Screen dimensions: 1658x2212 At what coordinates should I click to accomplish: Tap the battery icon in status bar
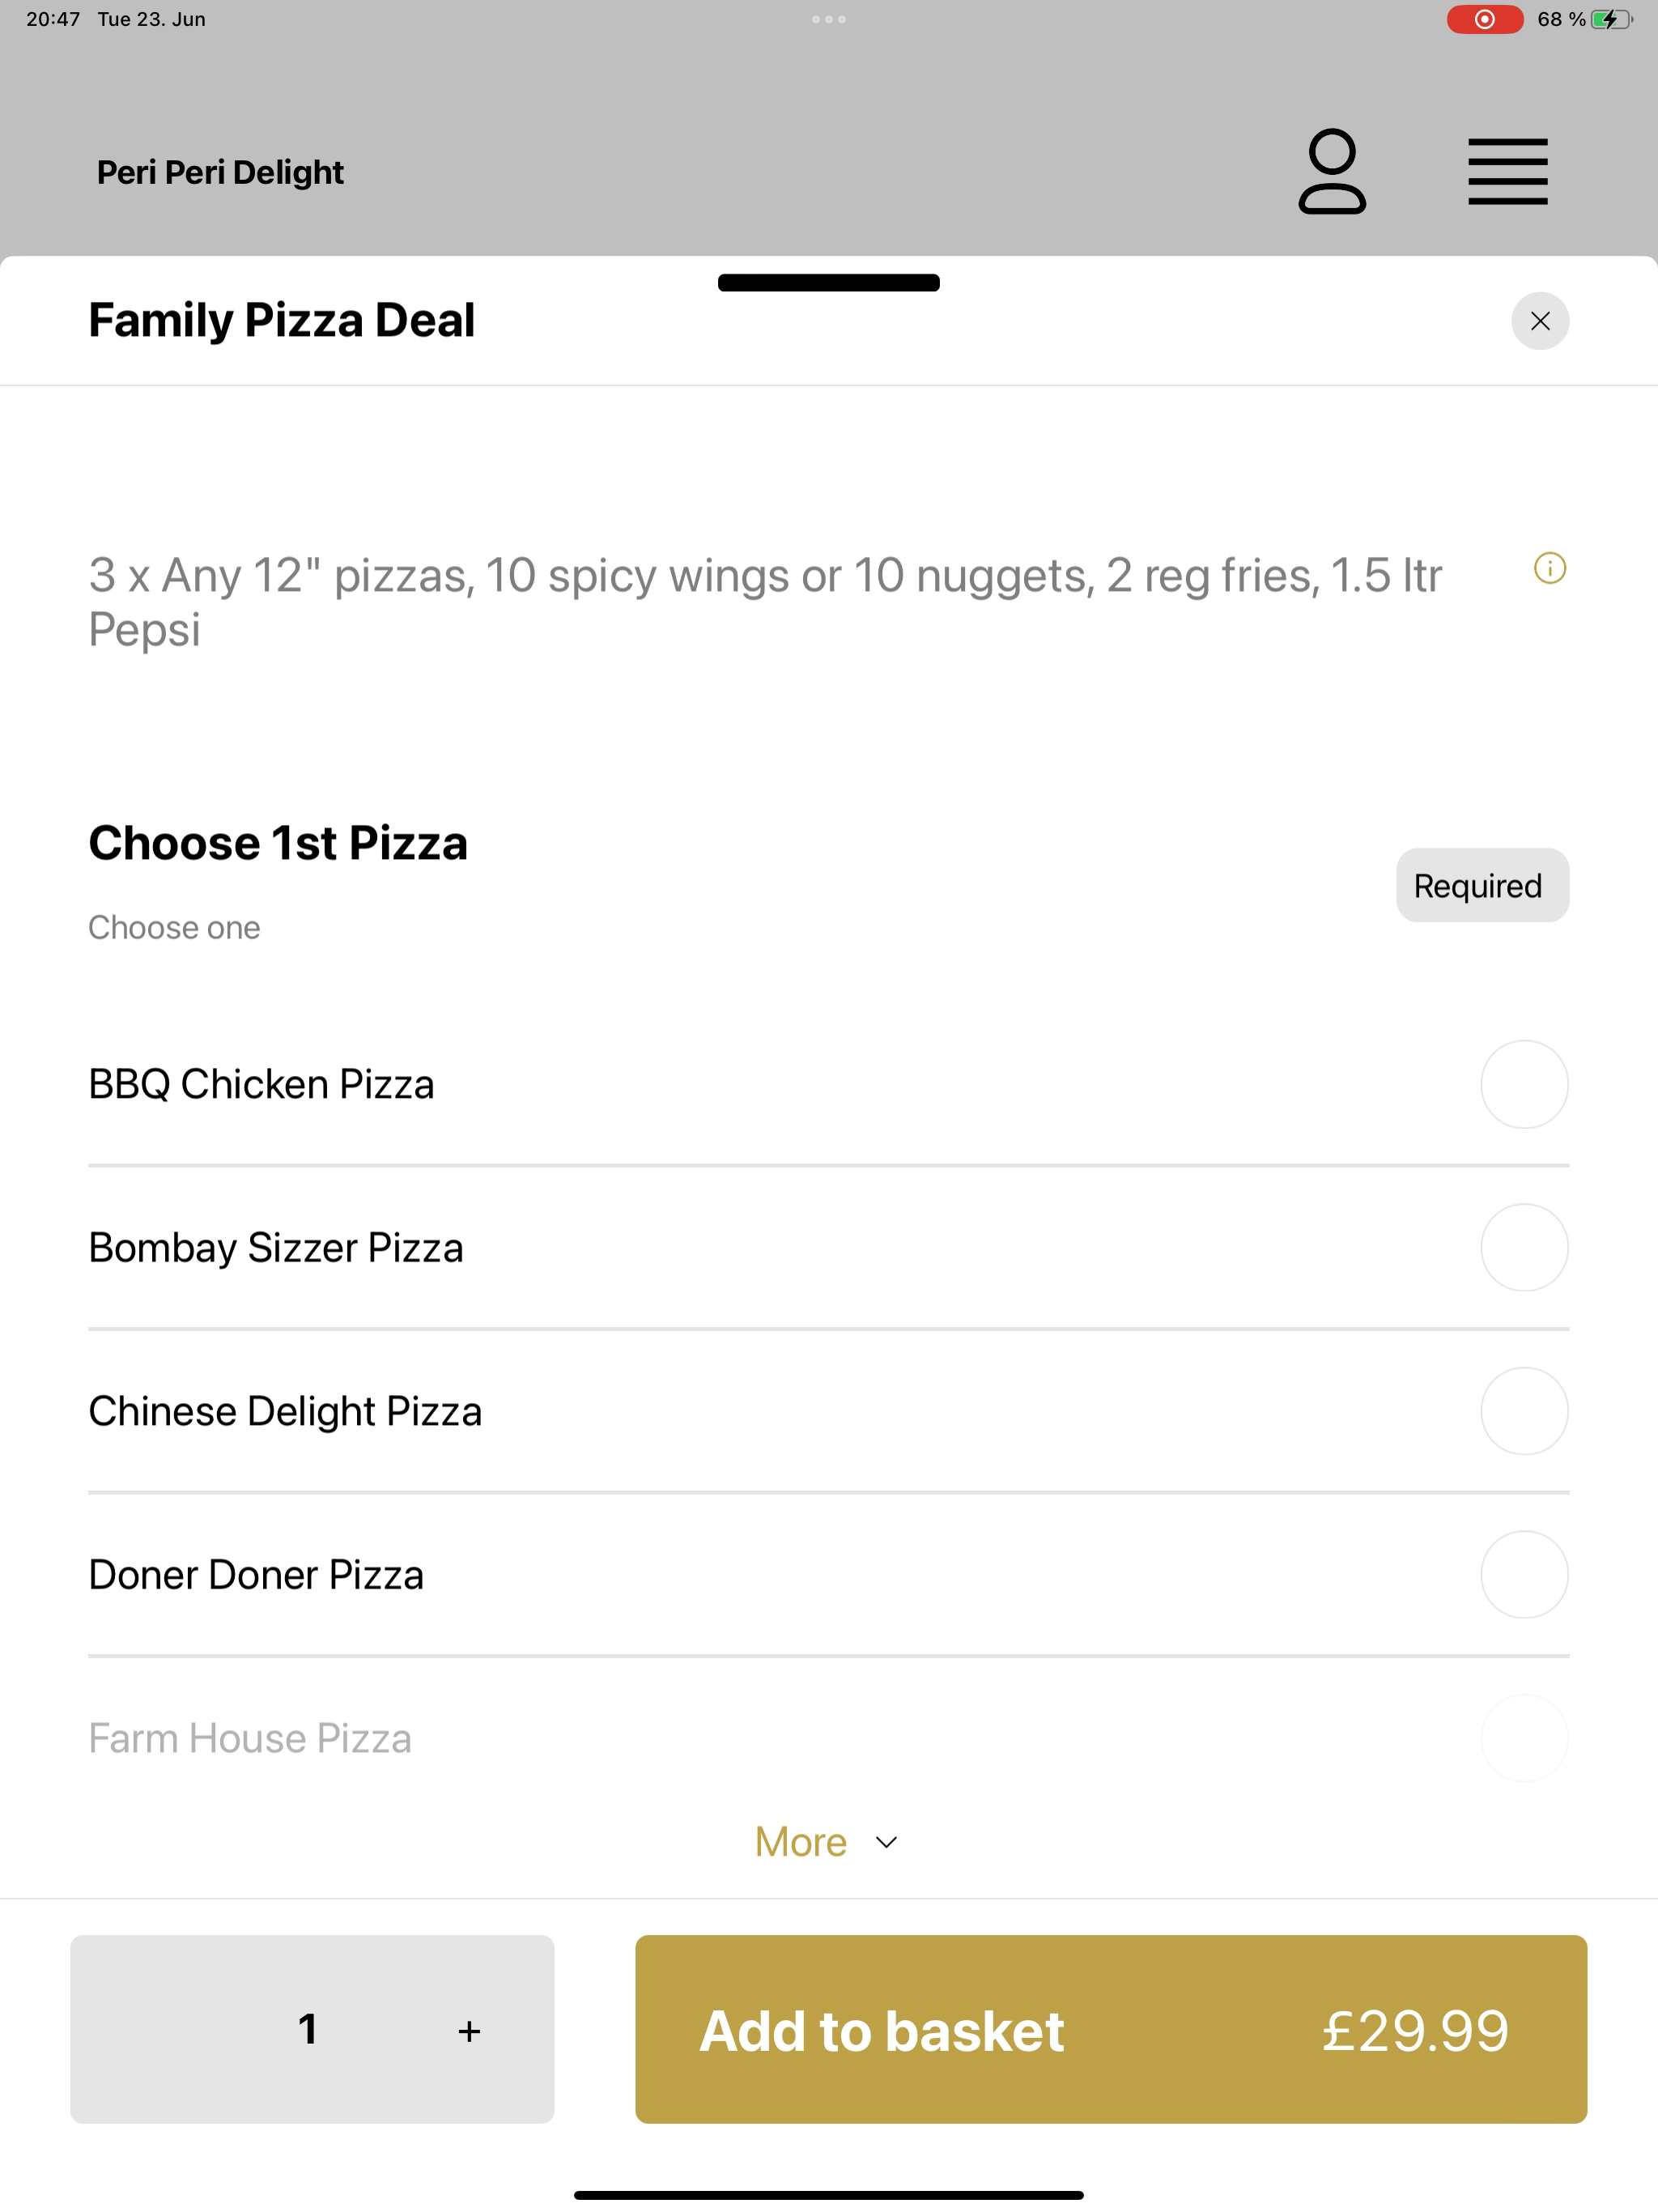coord(1611,19)
